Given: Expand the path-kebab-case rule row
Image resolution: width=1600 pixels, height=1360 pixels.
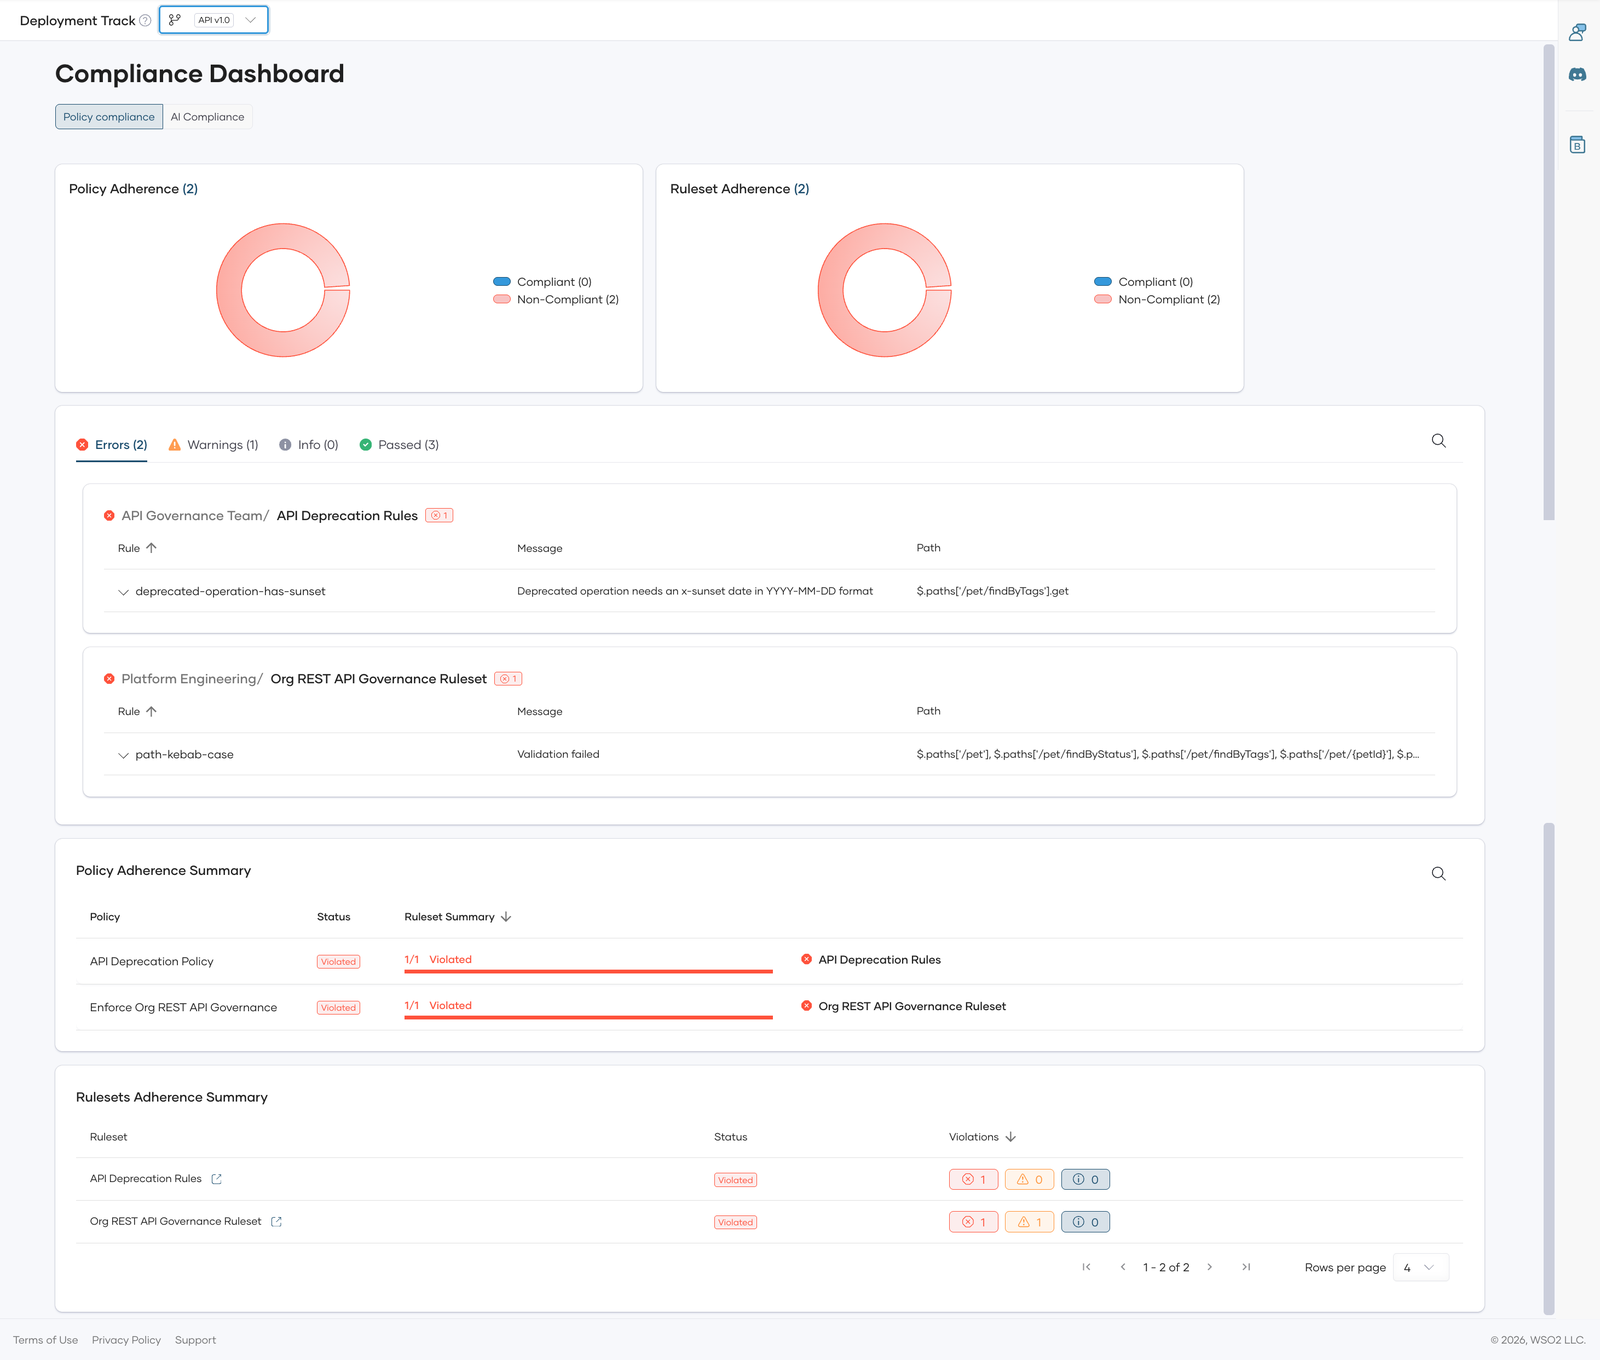Looking at the screenshot, I should (x=123, y=755).
